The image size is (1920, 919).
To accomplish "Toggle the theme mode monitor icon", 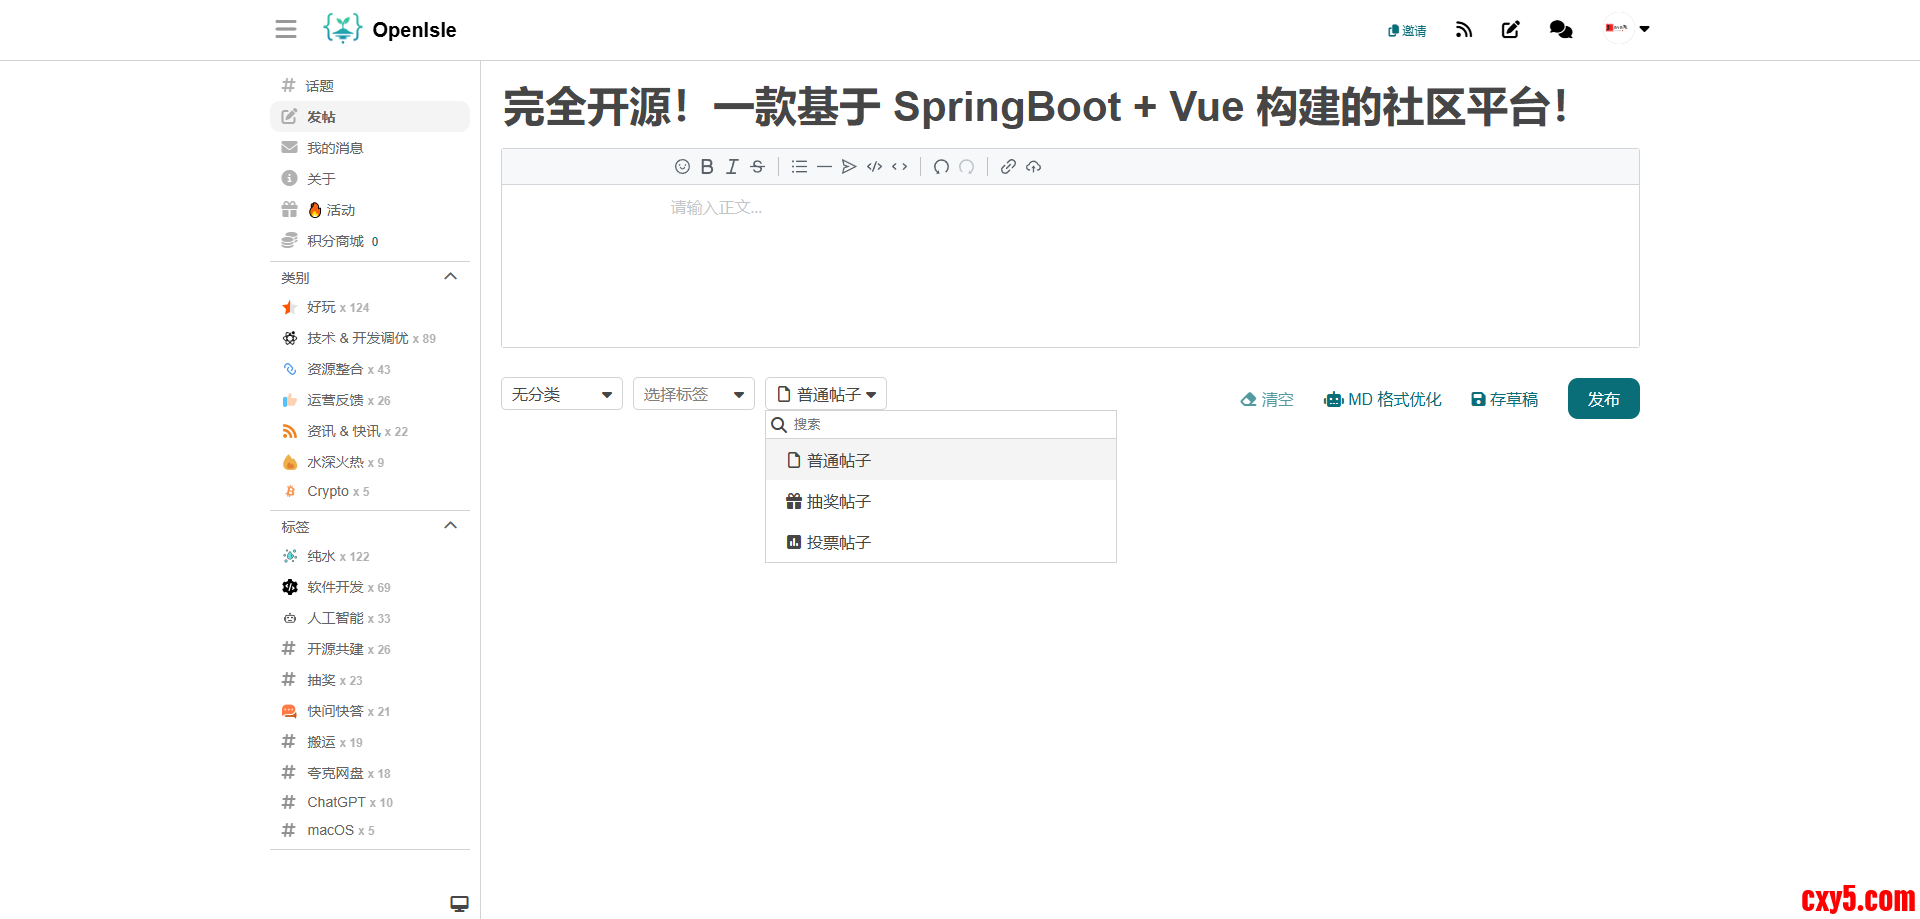I will click(459, 904).
